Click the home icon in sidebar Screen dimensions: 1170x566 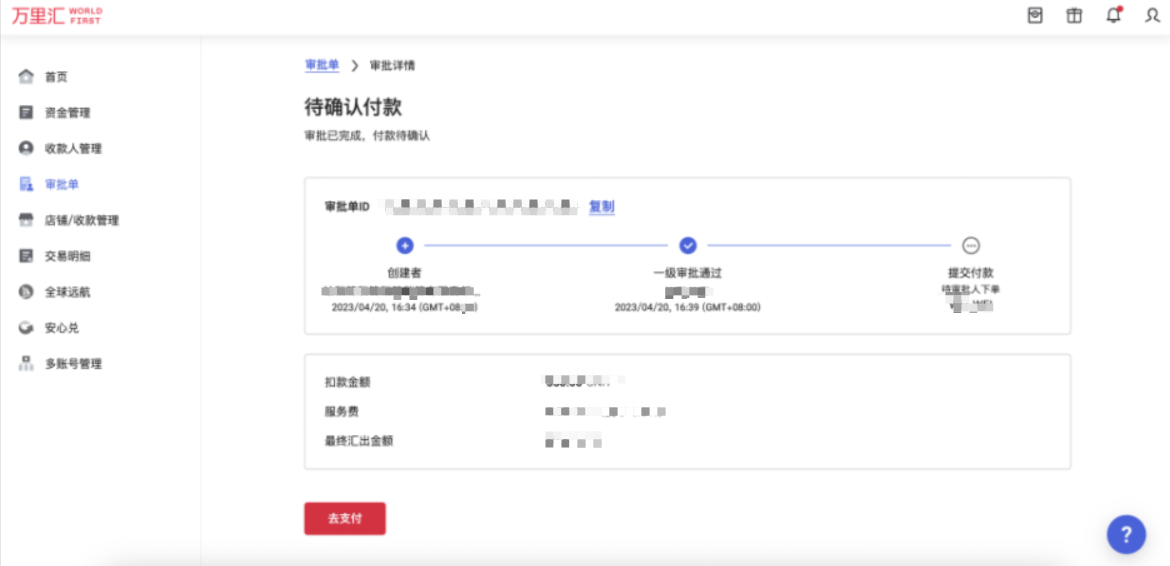[x=26, y=77]
